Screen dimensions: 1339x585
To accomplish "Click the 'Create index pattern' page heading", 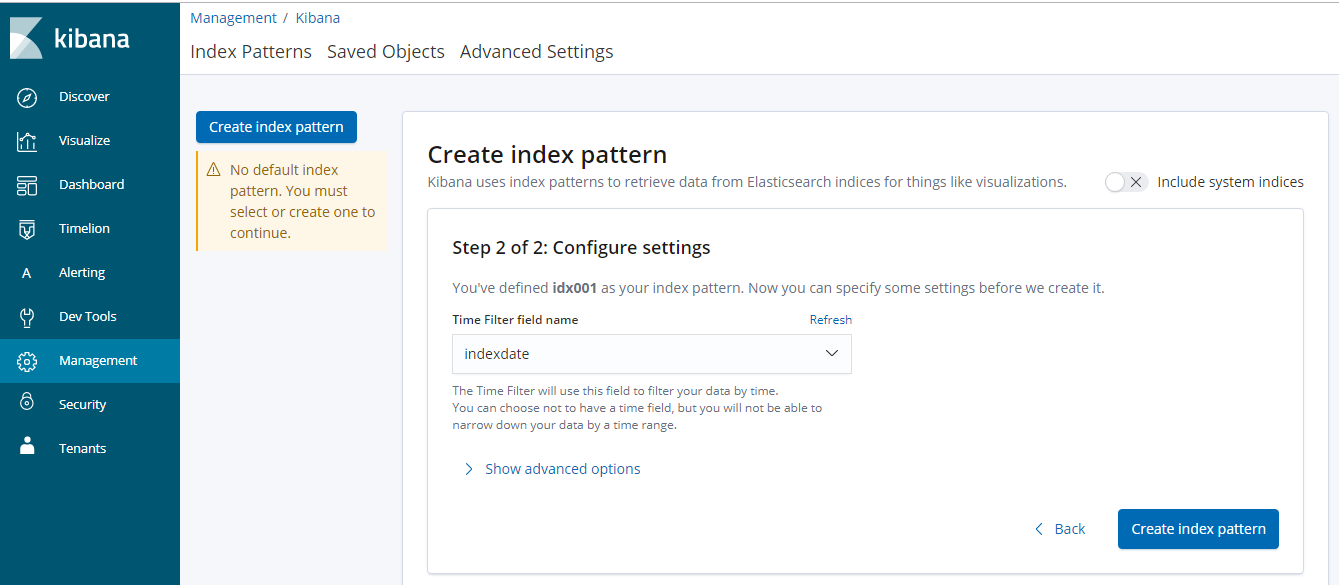I will [x=547, y=155].
